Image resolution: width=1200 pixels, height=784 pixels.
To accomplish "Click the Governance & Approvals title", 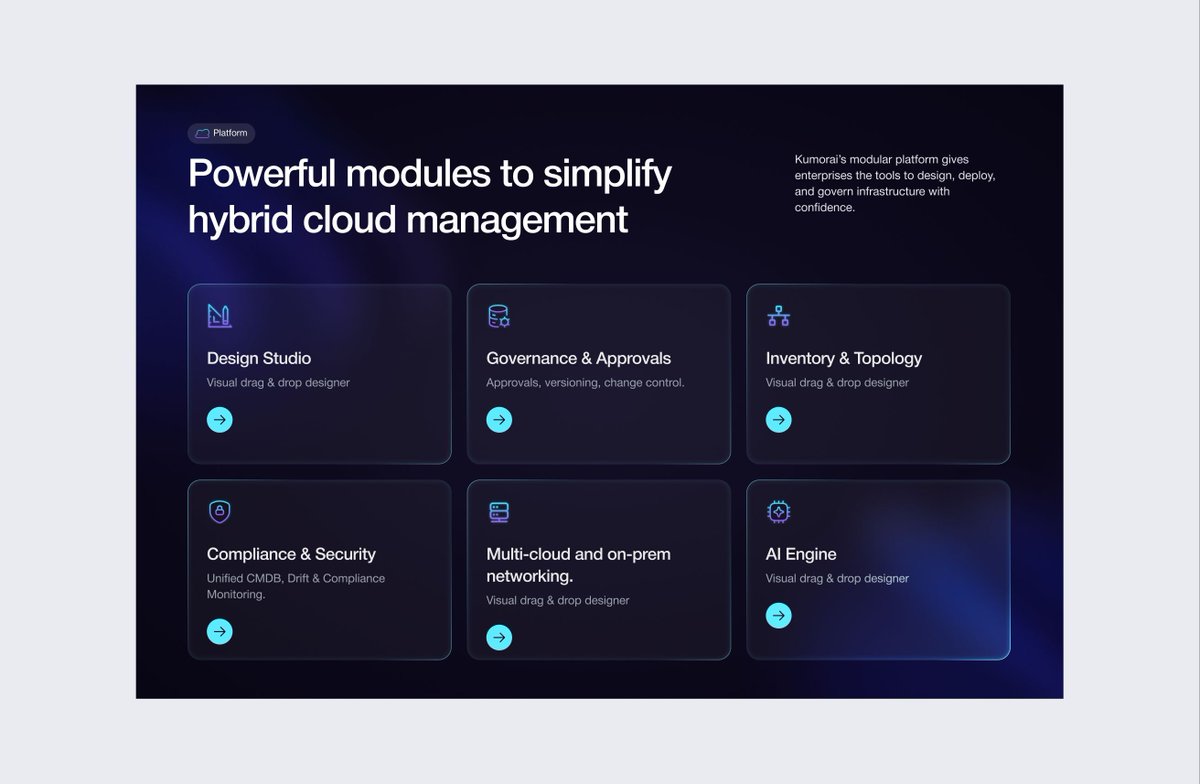I will click(x=579, y=358).
